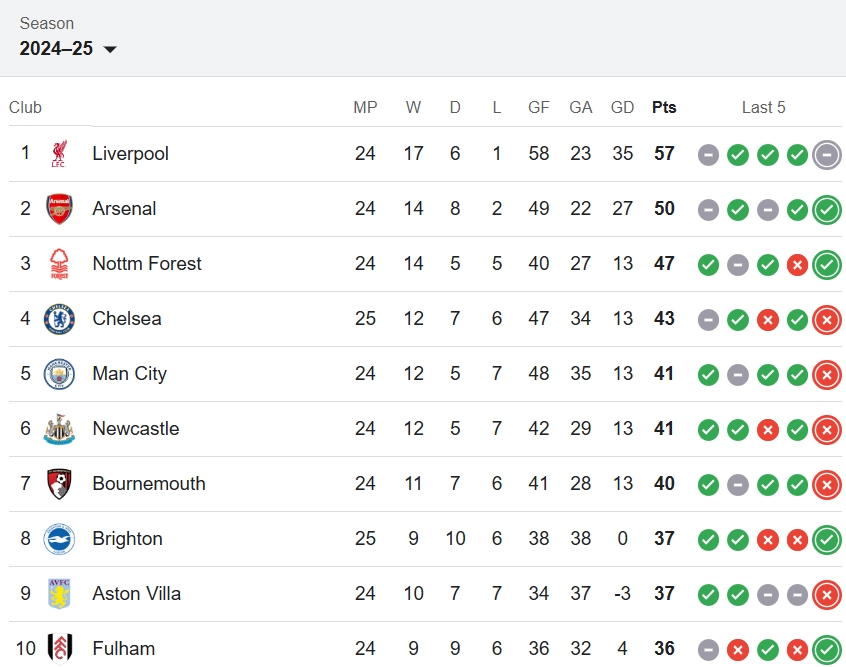
Task: Click the Pts column header
Action: [x=664, y=107]
